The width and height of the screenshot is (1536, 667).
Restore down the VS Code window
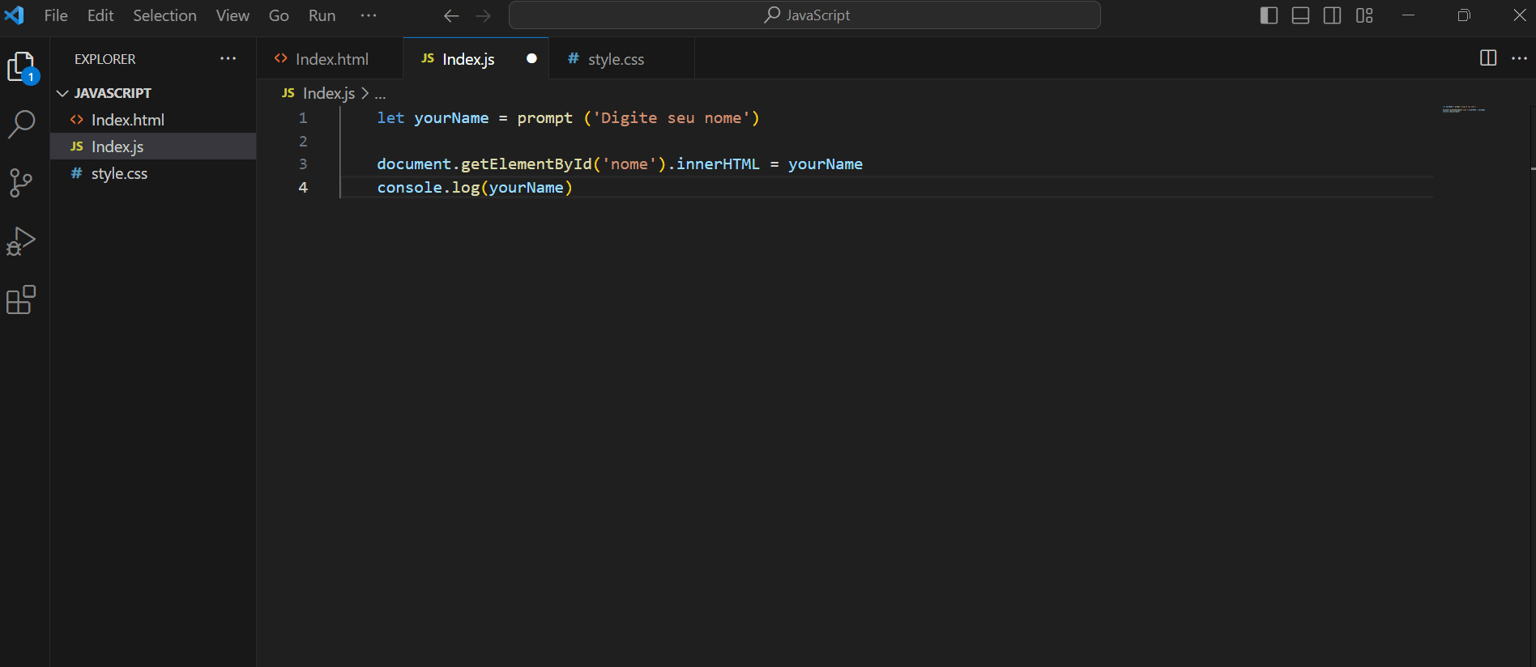[1464, 15]
